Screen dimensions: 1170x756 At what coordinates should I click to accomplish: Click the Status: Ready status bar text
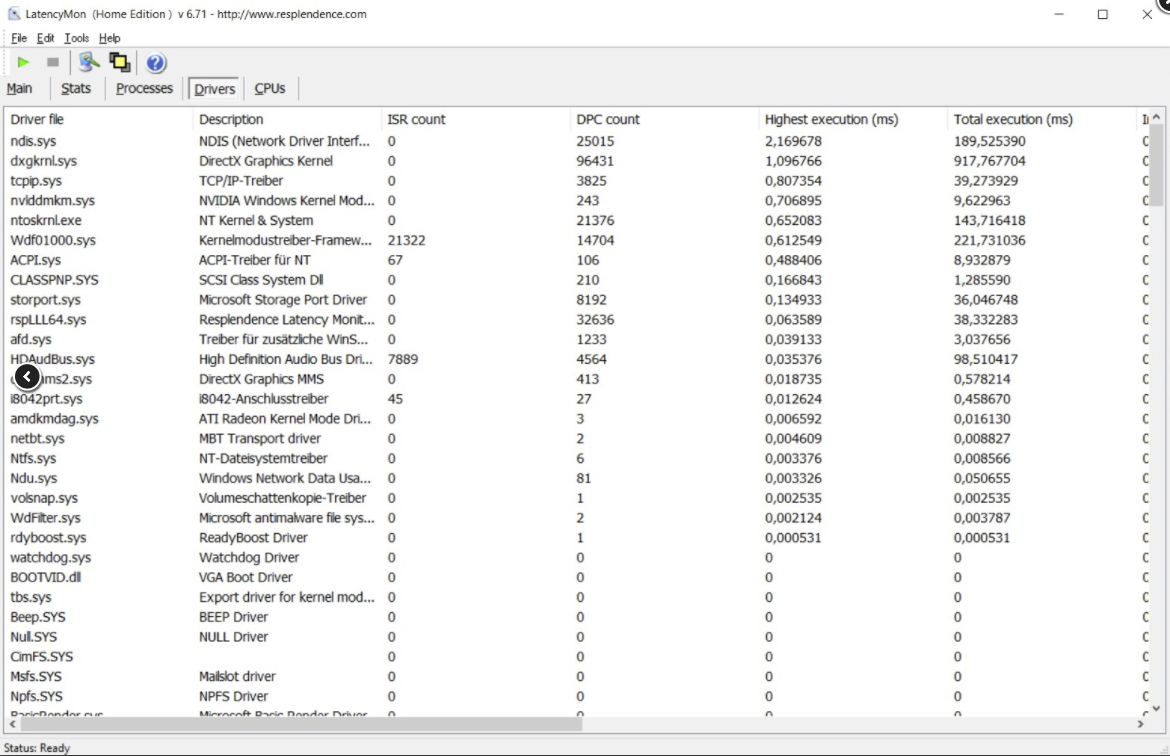(37, 748)
